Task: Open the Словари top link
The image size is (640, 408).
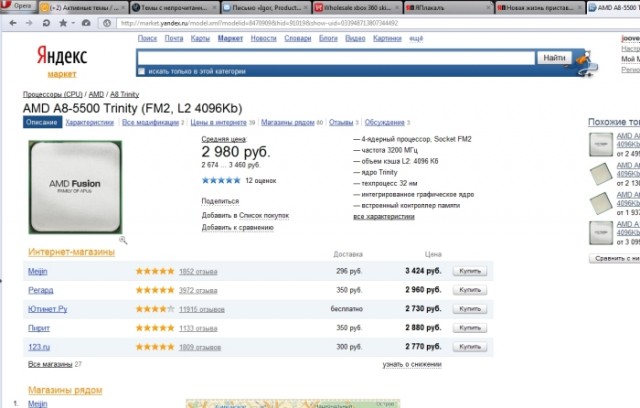Action: point(298,38)
